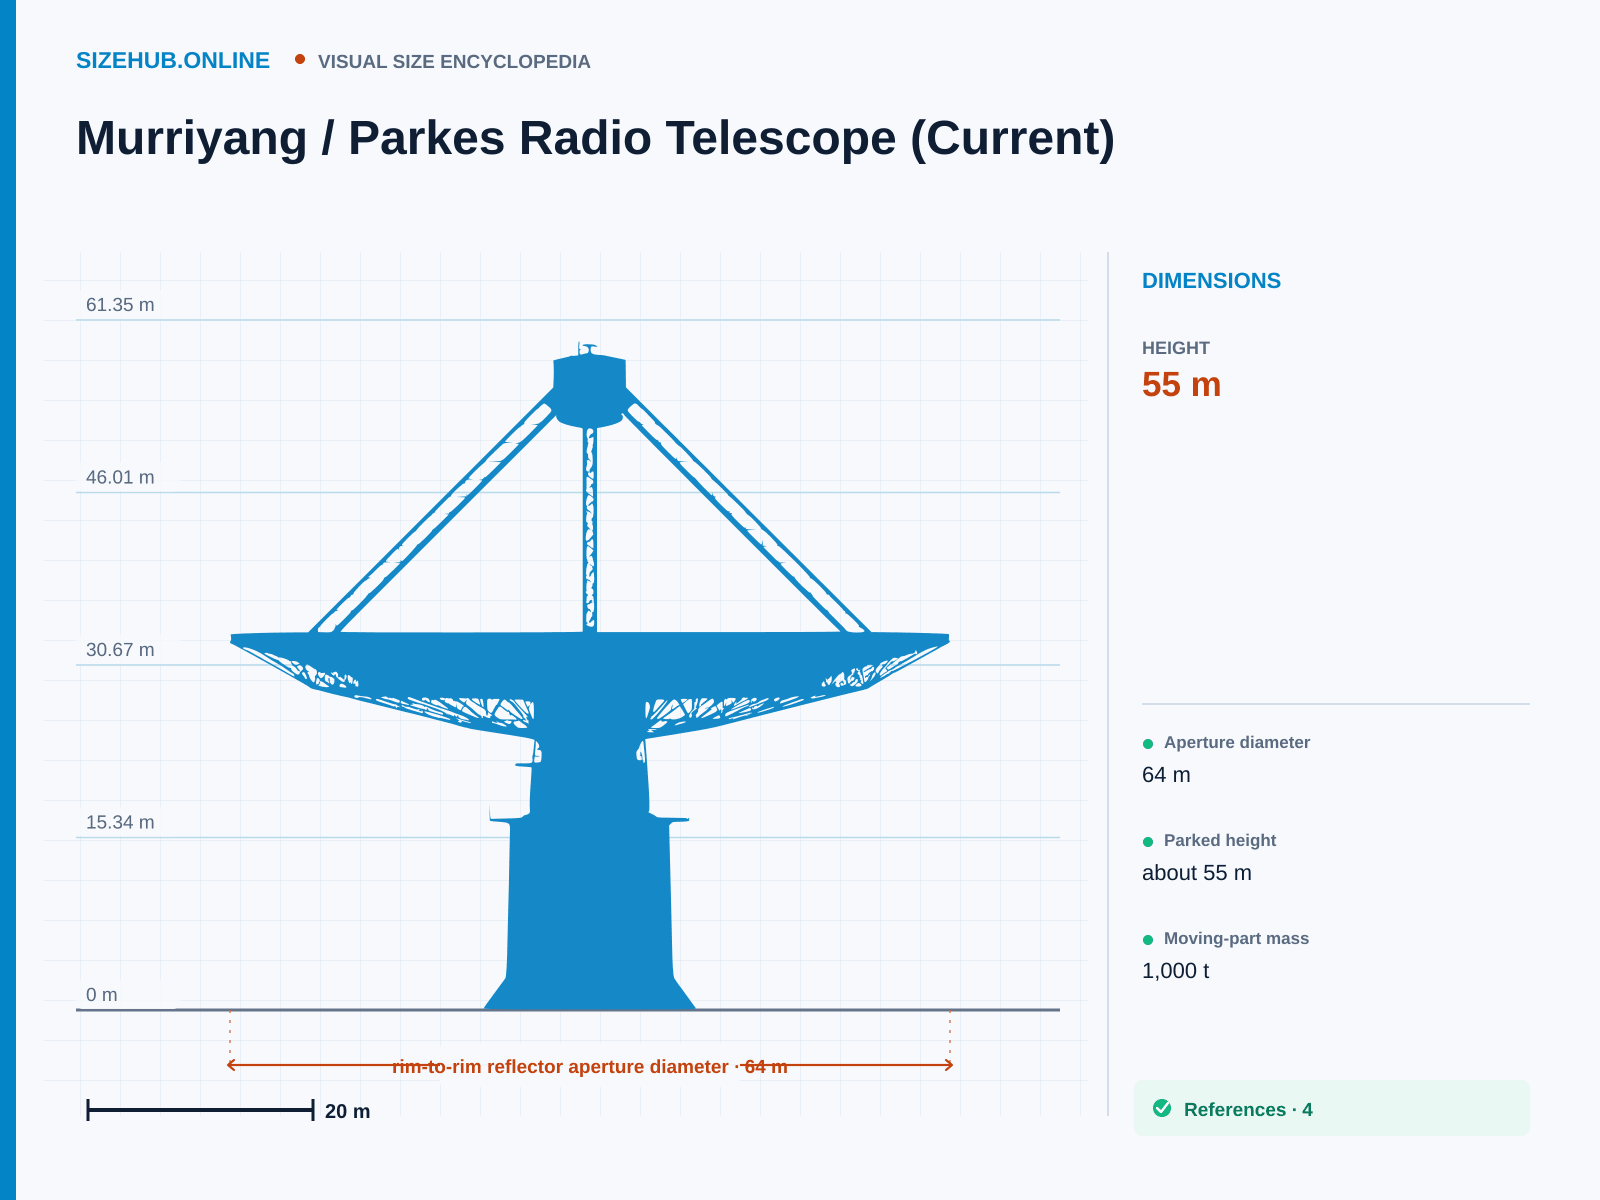Click the green dot beside Parked height
Screen dimensions: 1600x1200
[1148, 841]
